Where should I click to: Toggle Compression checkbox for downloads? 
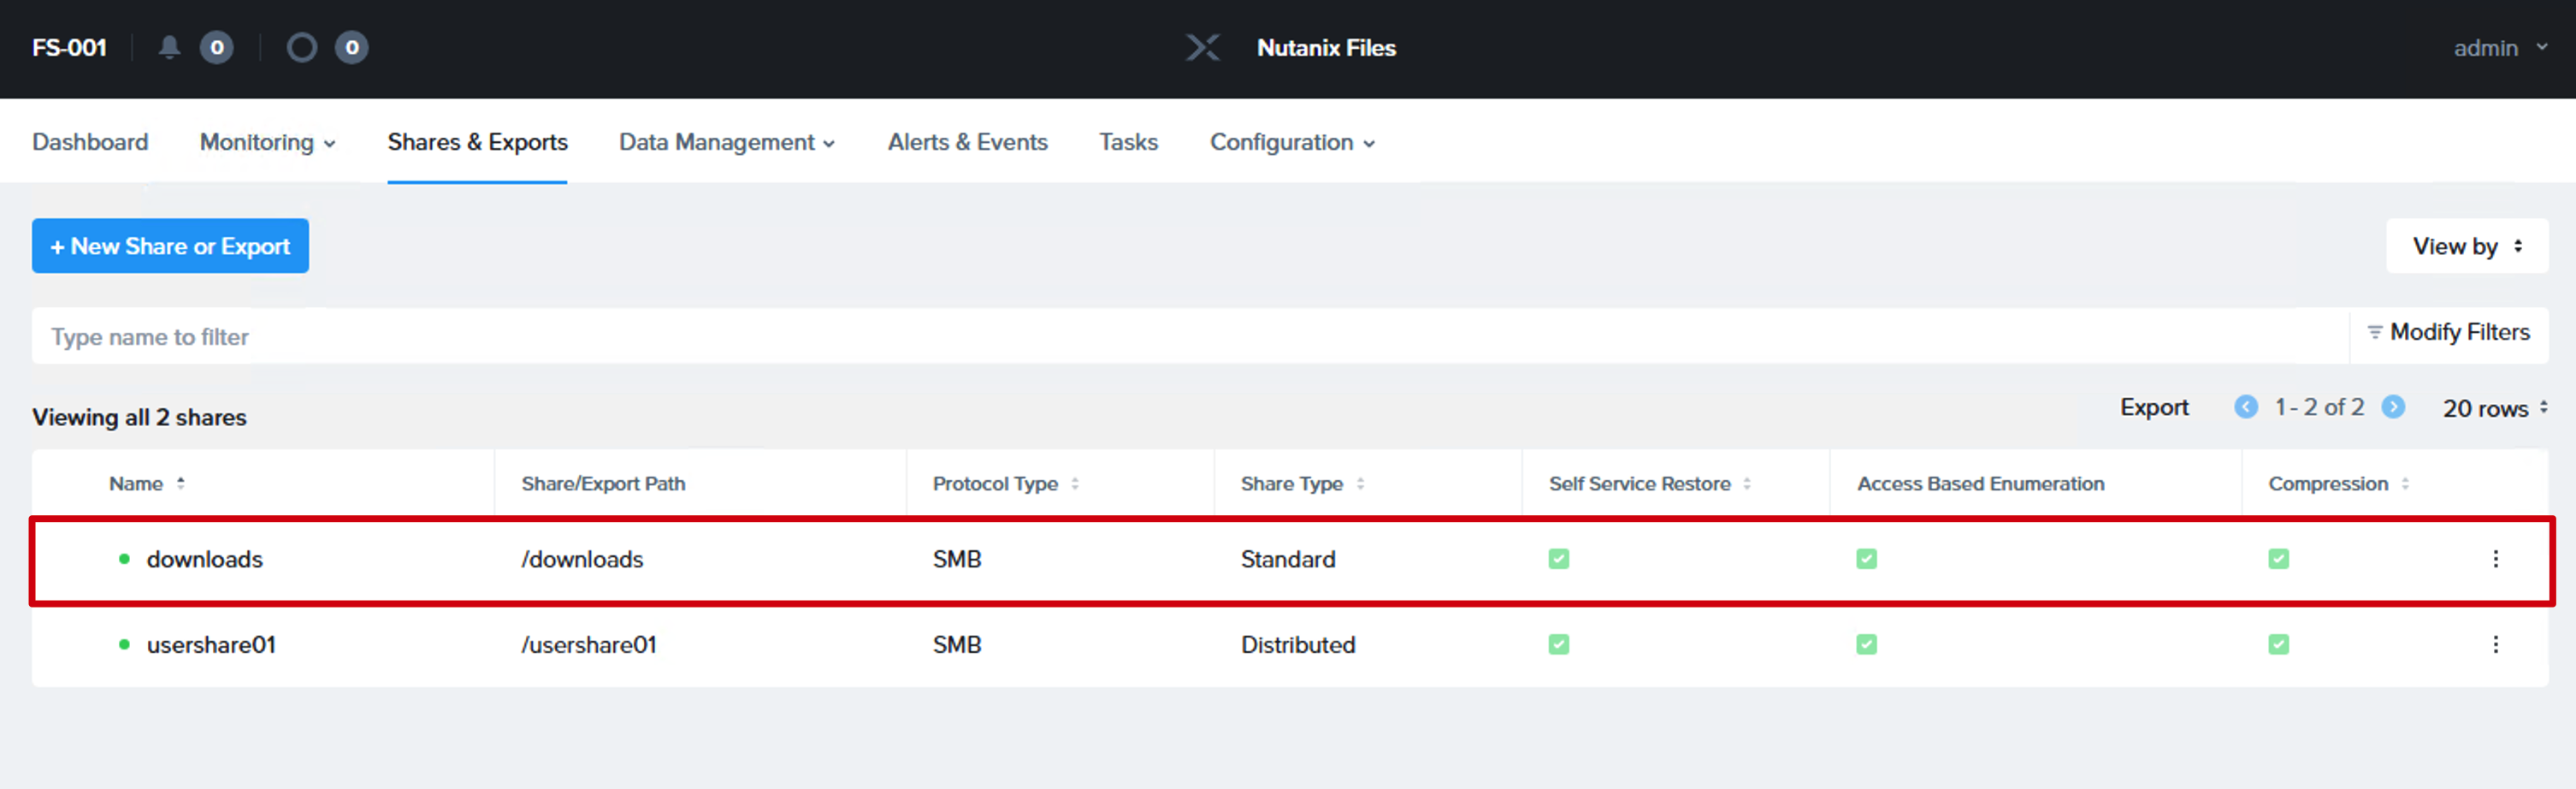2278,559
